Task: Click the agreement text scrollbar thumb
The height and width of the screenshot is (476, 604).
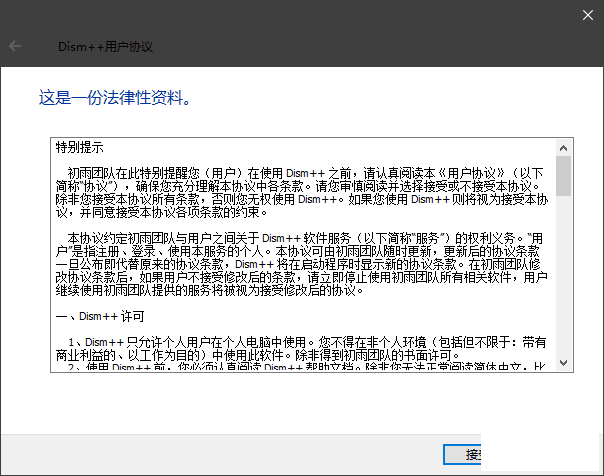Action: 563,176
